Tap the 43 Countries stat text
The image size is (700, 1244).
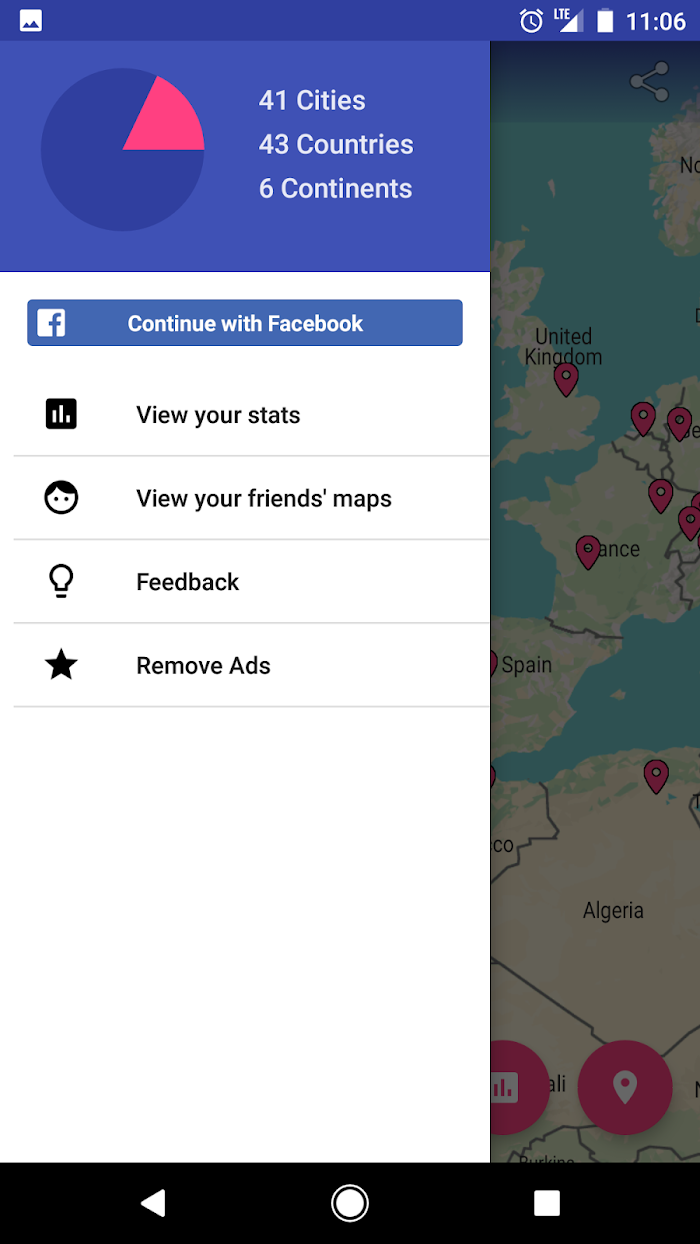pyautogui.click(x=336, y=144)
